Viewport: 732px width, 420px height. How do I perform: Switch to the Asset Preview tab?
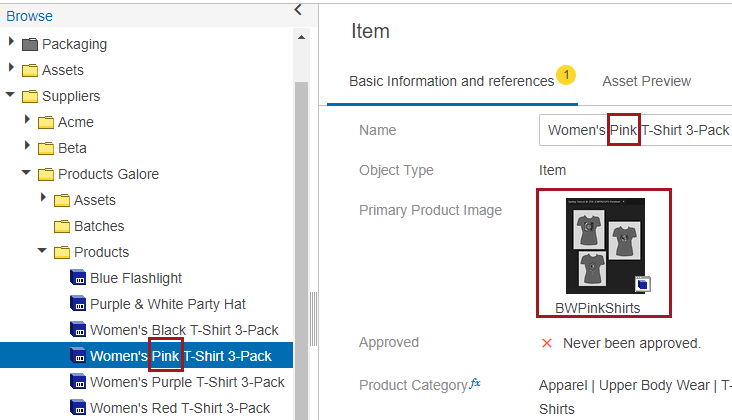pyautogui.click(x=646, y=81)
